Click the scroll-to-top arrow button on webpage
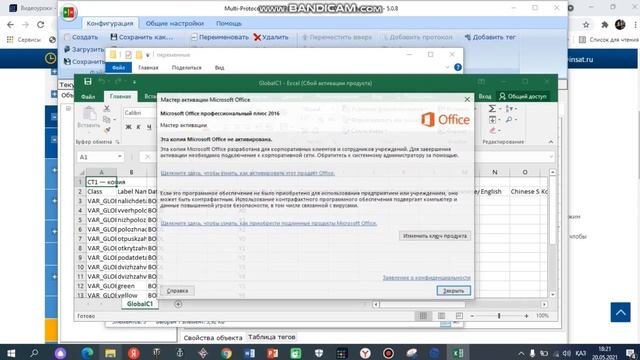This screenshot has height=360, width=640. [620, 312]
